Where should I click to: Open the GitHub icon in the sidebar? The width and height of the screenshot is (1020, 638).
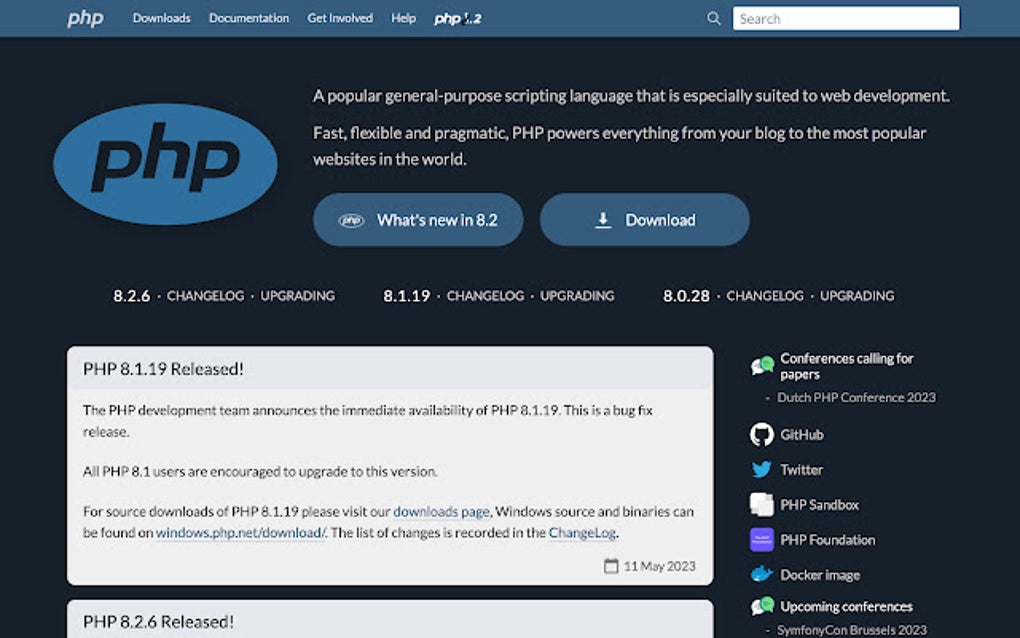761,434
